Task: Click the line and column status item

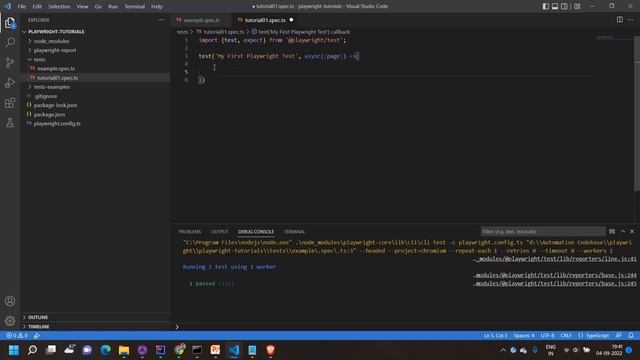Action: click(x=496, y=336)
